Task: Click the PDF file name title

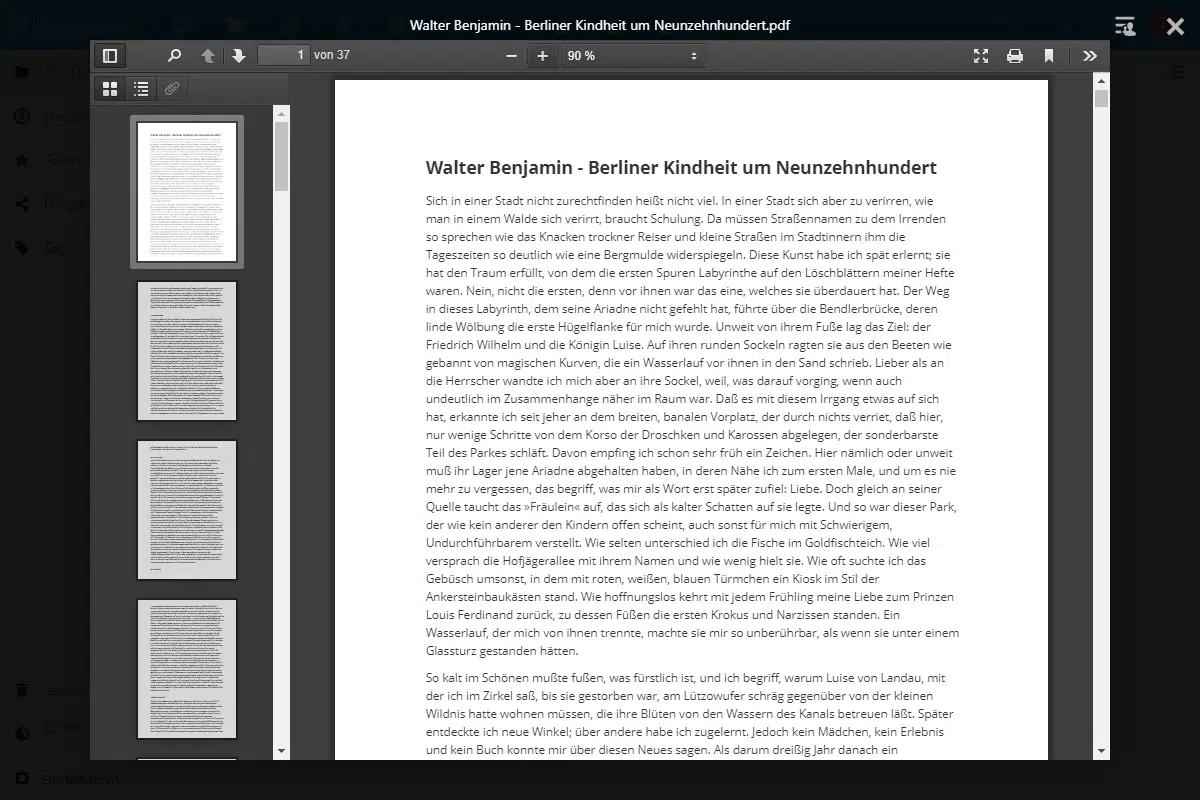Action: [x=600, y=25]
